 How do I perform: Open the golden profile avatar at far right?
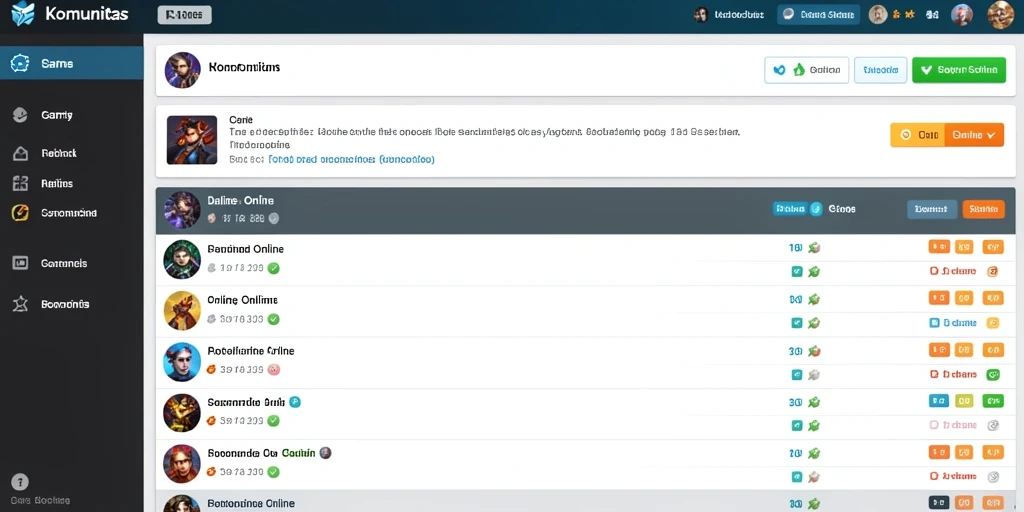pos(1000,14)
